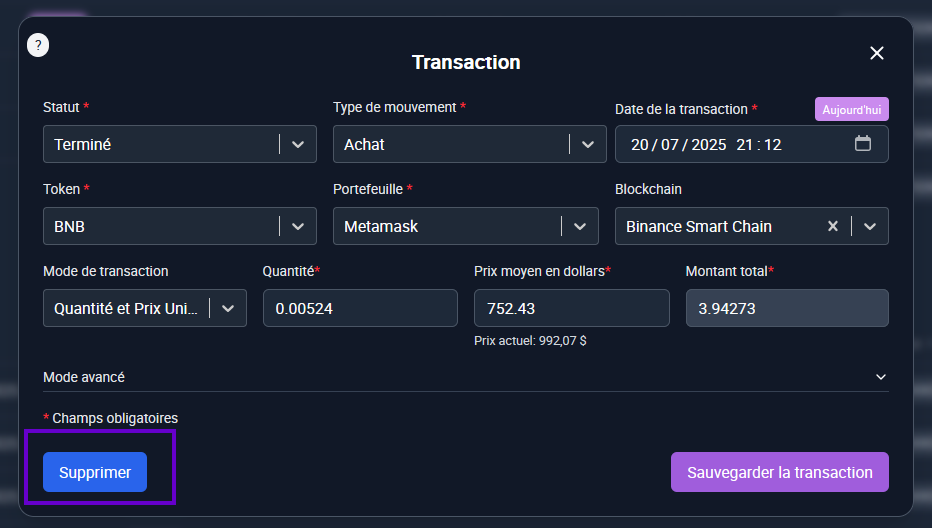The image size is (932, 528).
Task: Expand the Token BNB dropdown
Action: coord(297,226)
